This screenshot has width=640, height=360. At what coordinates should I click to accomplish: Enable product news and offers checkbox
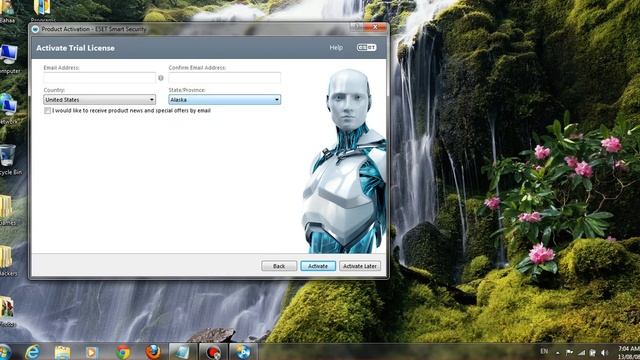47,111
